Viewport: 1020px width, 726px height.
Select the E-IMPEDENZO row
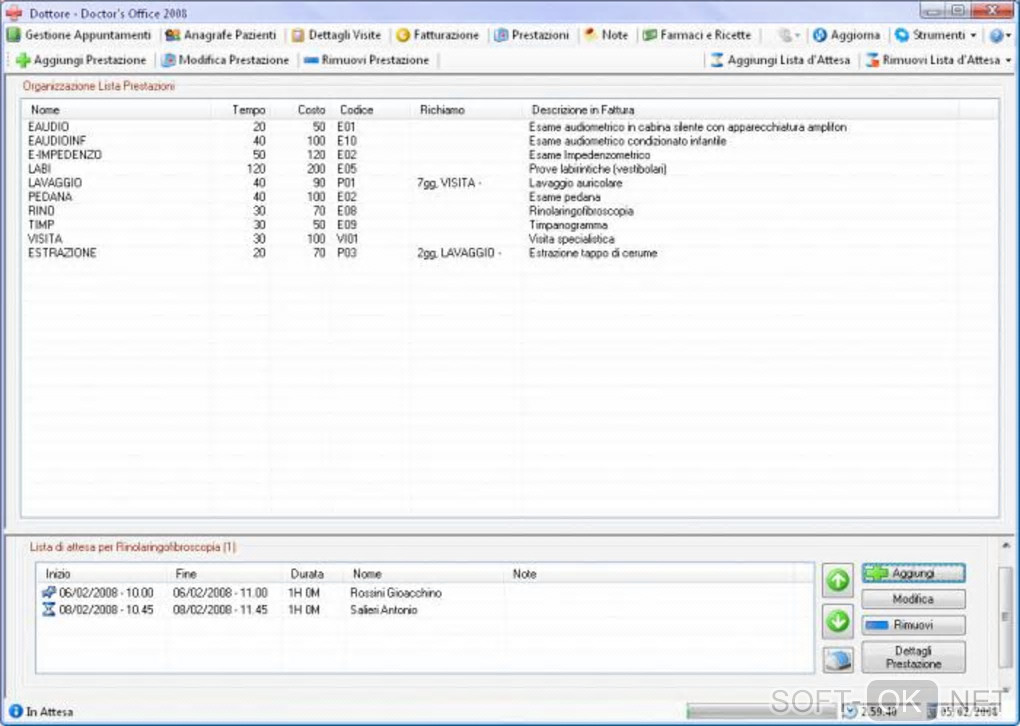click(510, 155)
